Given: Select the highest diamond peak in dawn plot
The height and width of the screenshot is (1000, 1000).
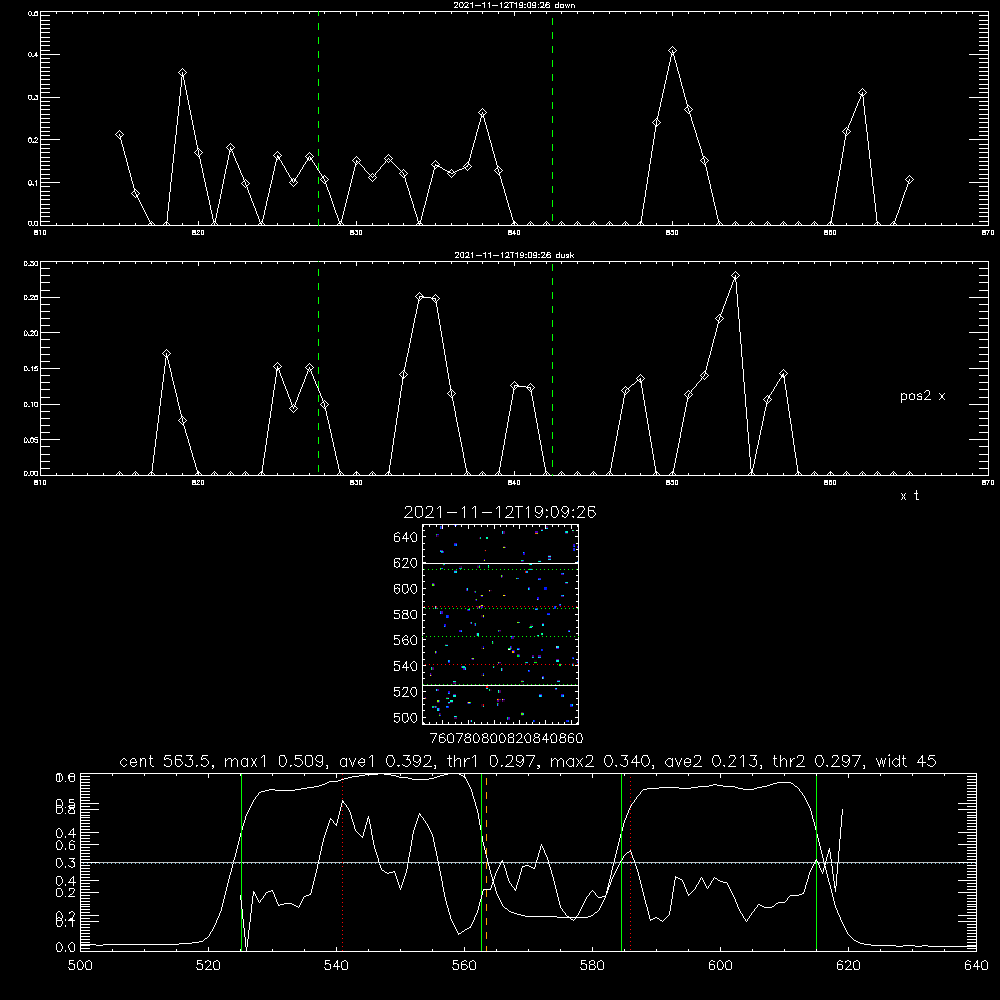Looking at the screenshot, I should point(672,50).
